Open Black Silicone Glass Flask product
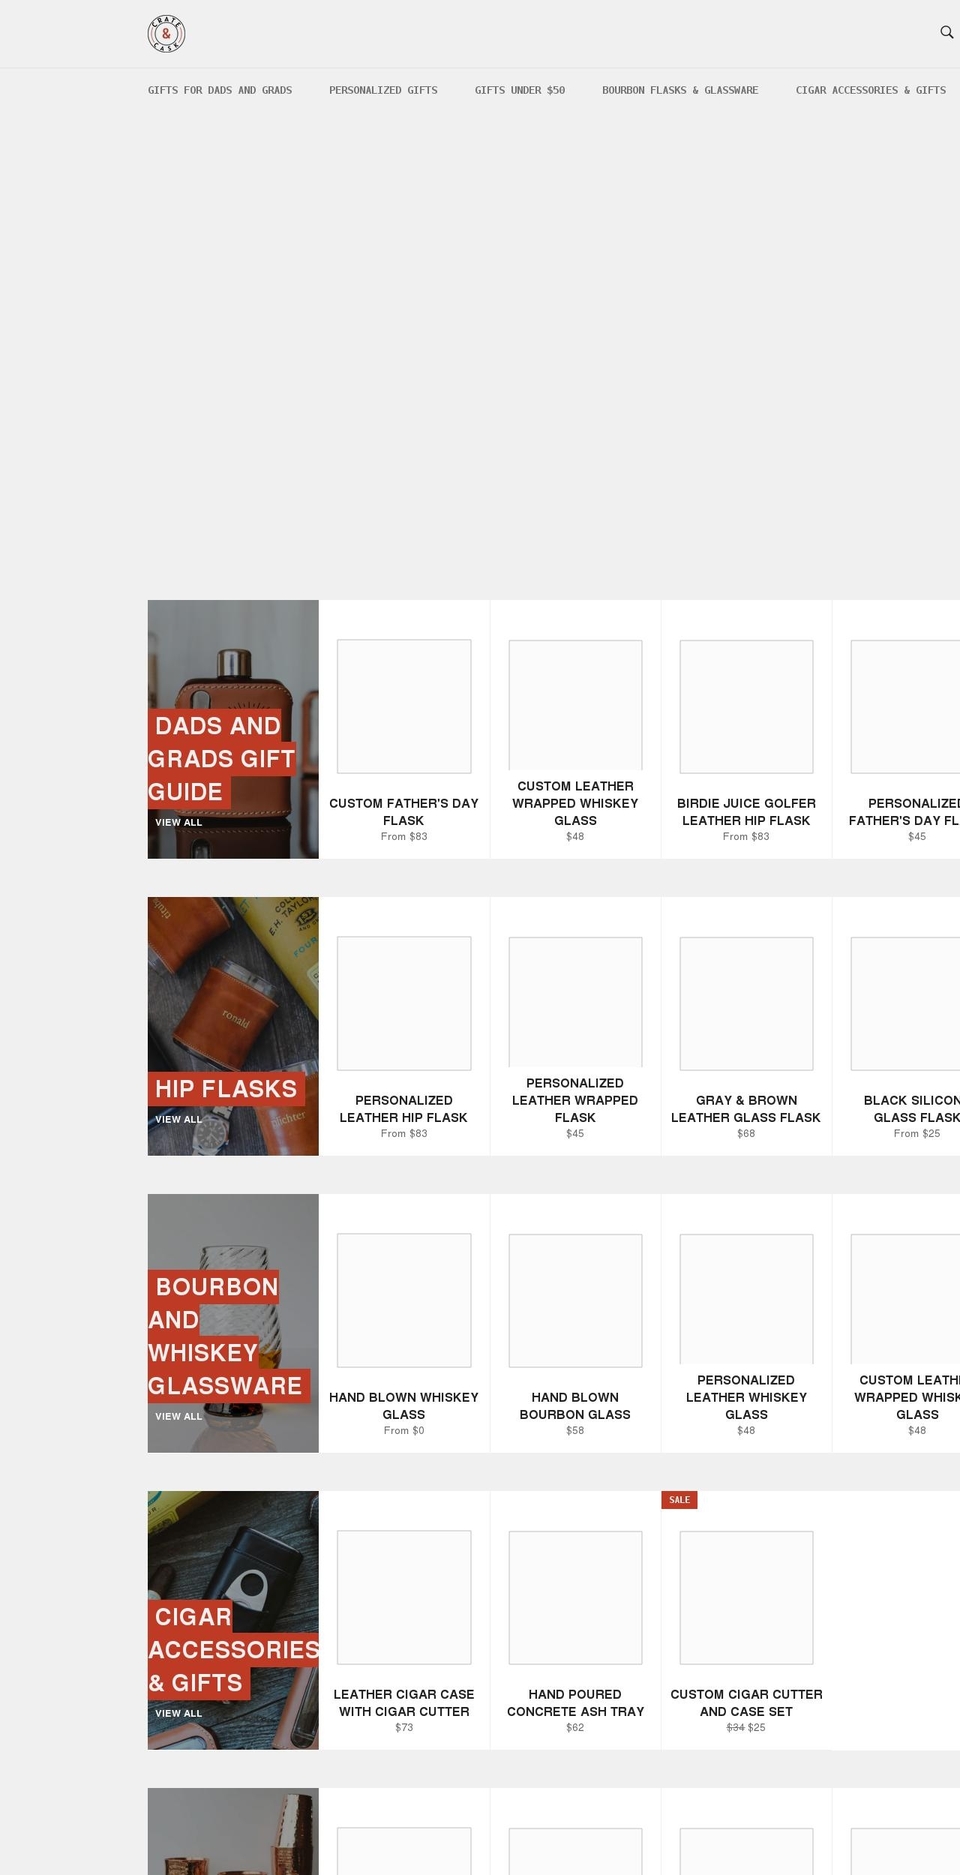960x1875 pixels. click(912, 1108)
